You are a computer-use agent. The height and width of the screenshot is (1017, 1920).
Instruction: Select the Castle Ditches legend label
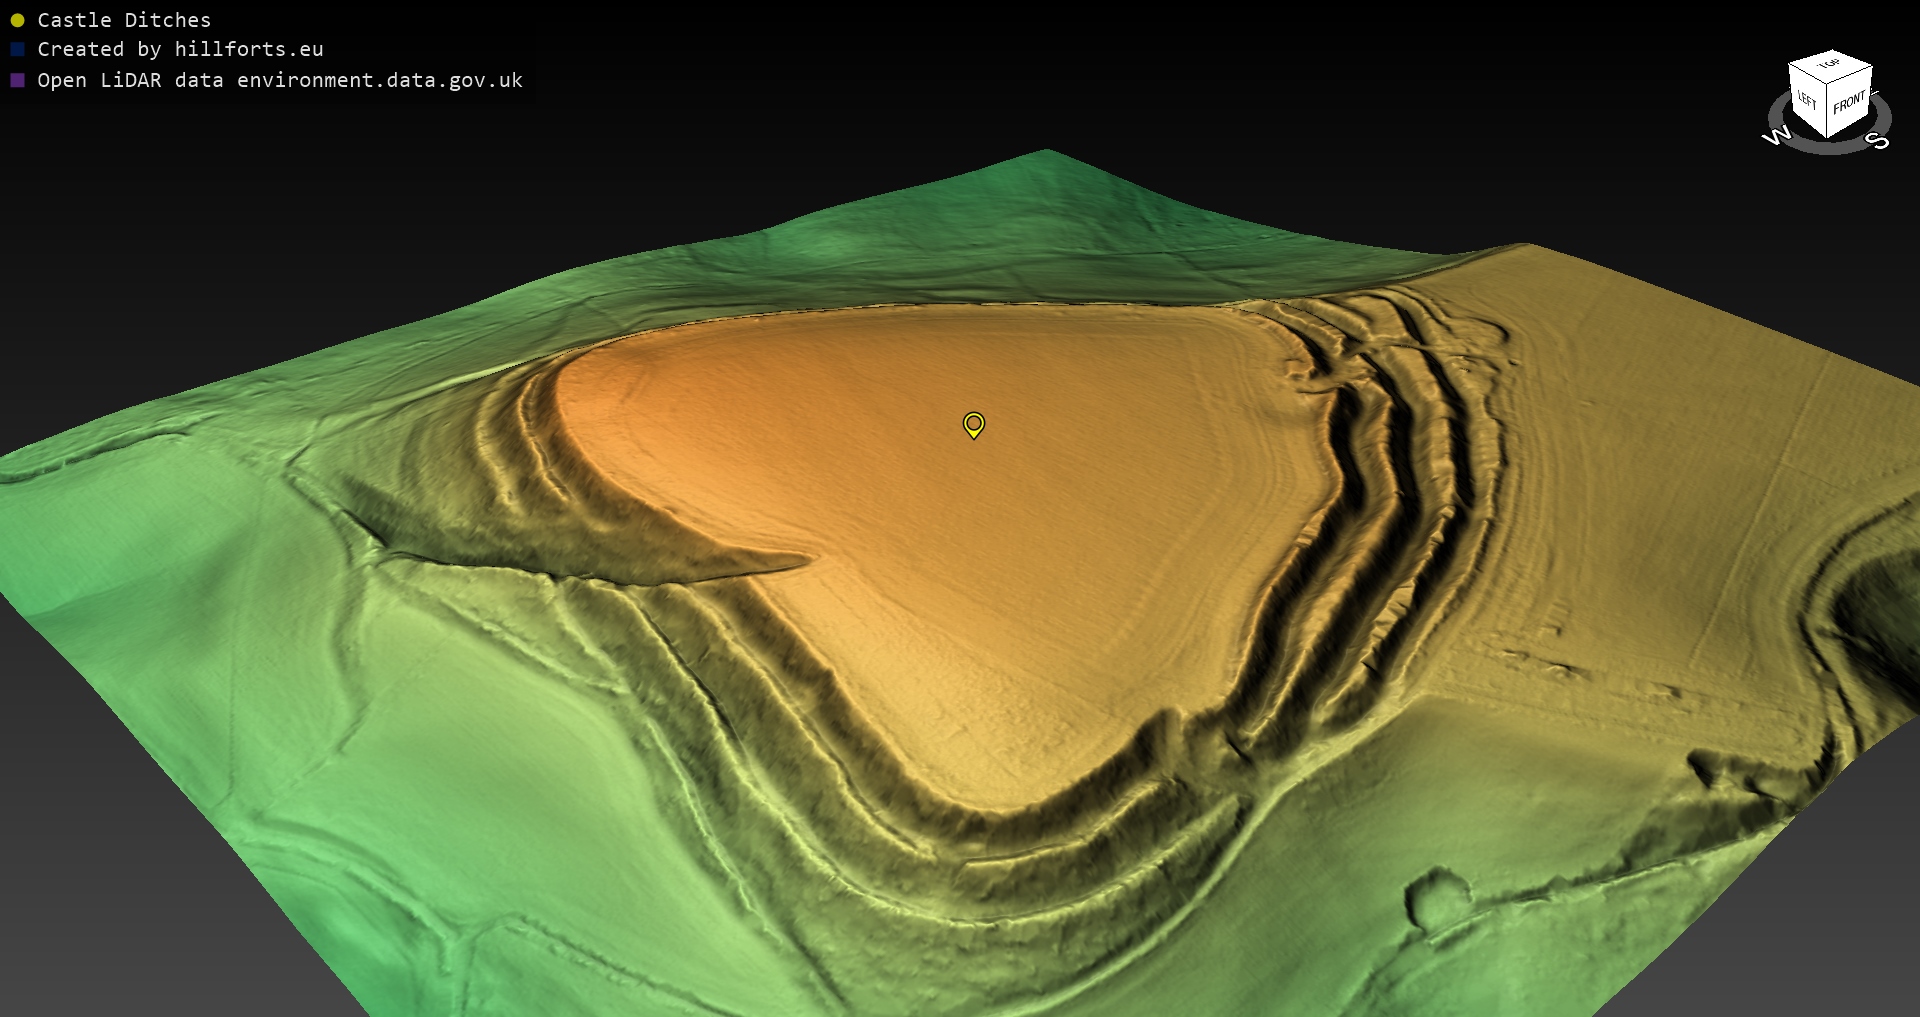coord(124,20)
